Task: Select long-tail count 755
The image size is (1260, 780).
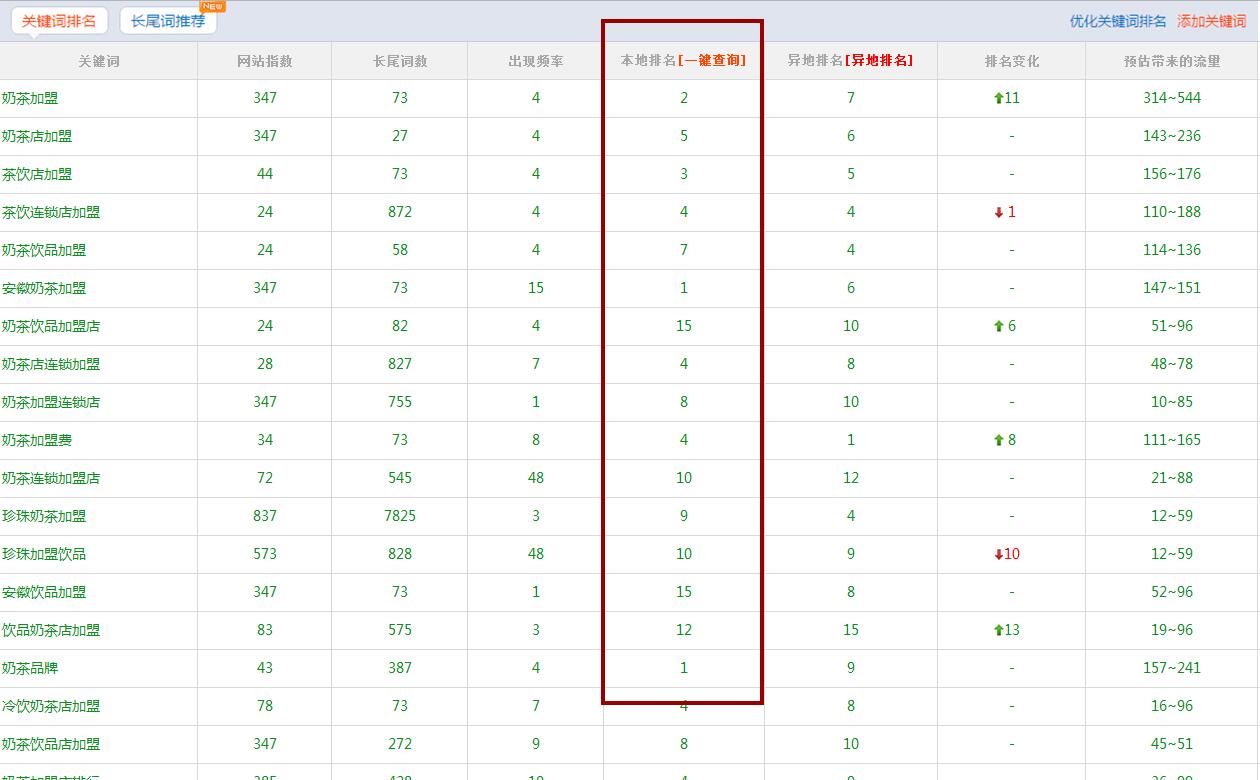Action: (400, 402)
